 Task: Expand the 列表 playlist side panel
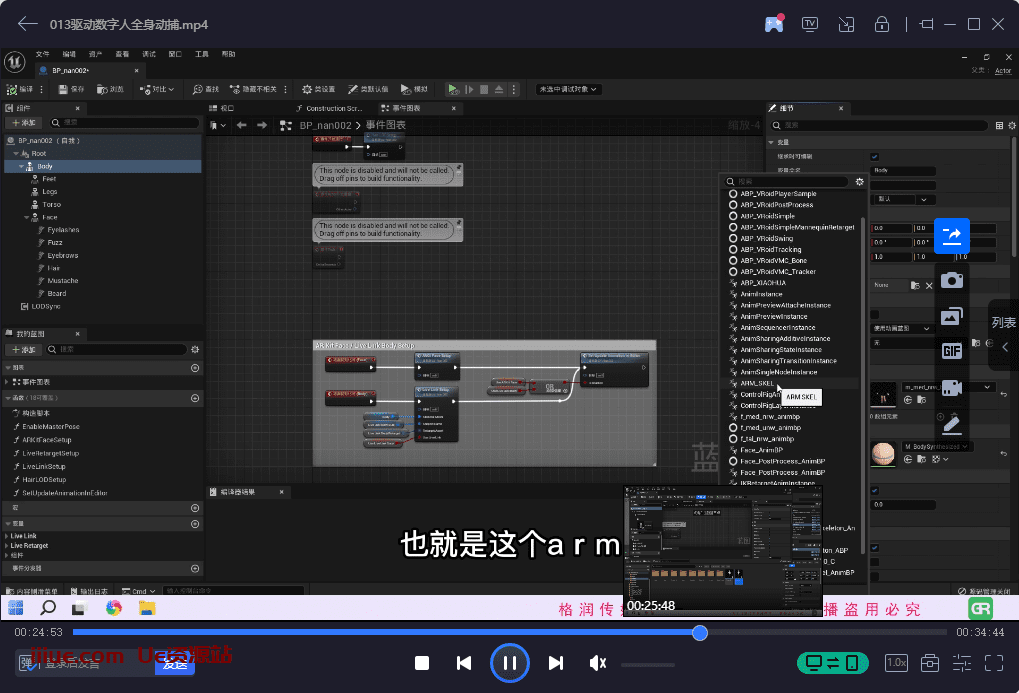1004,335
